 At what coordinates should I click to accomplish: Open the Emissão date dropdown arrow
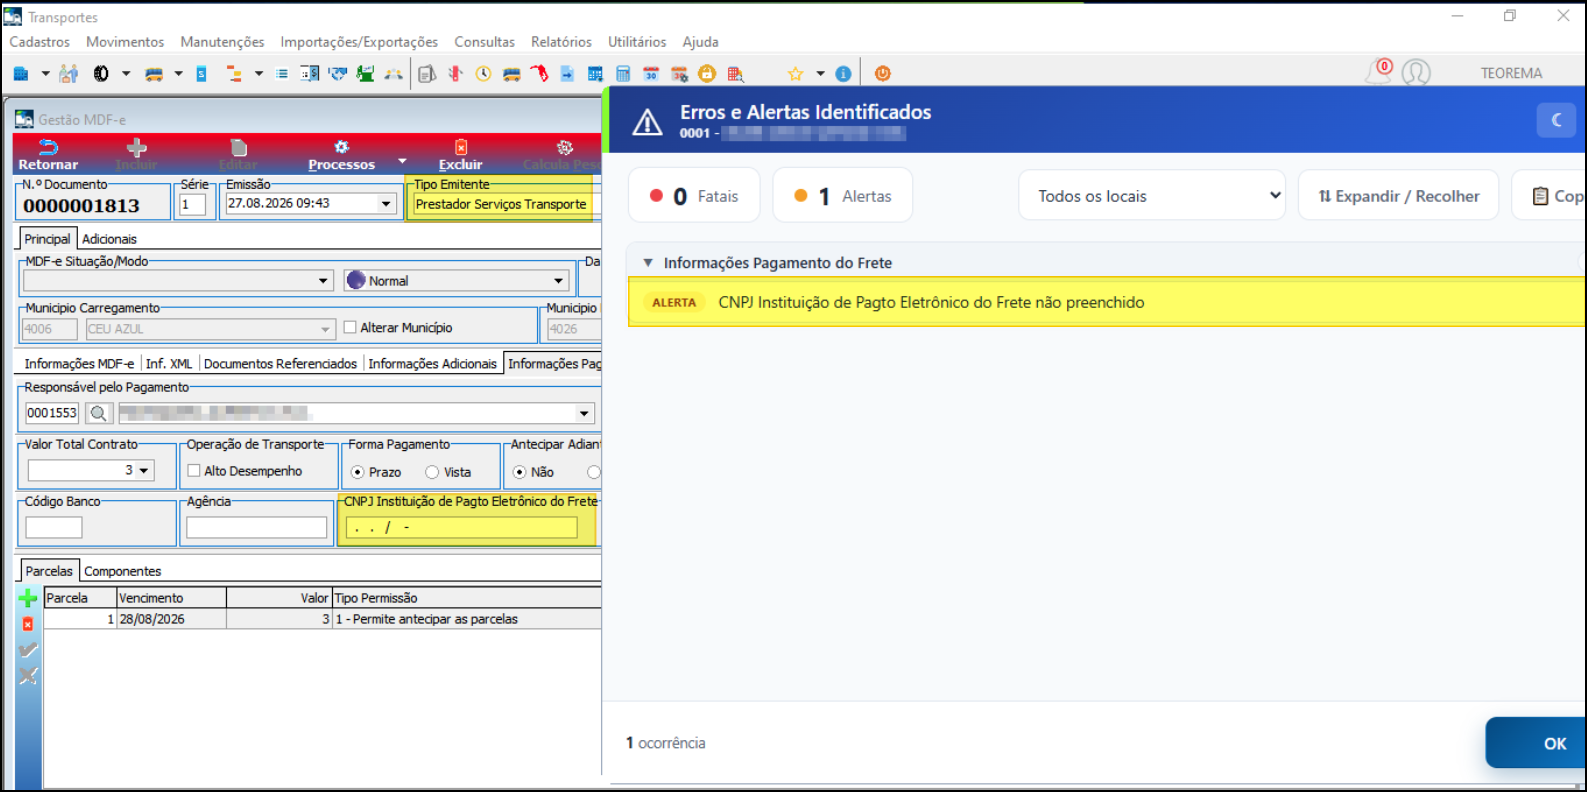386,203
